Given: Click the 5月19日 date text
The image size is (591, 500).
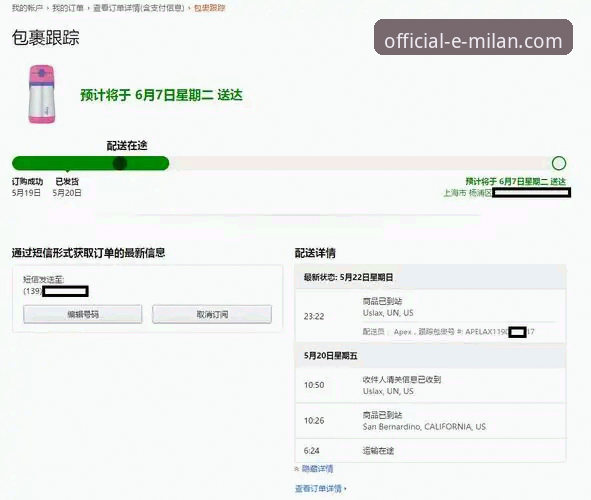Looking at the screenshot, I should coord(26,193).
